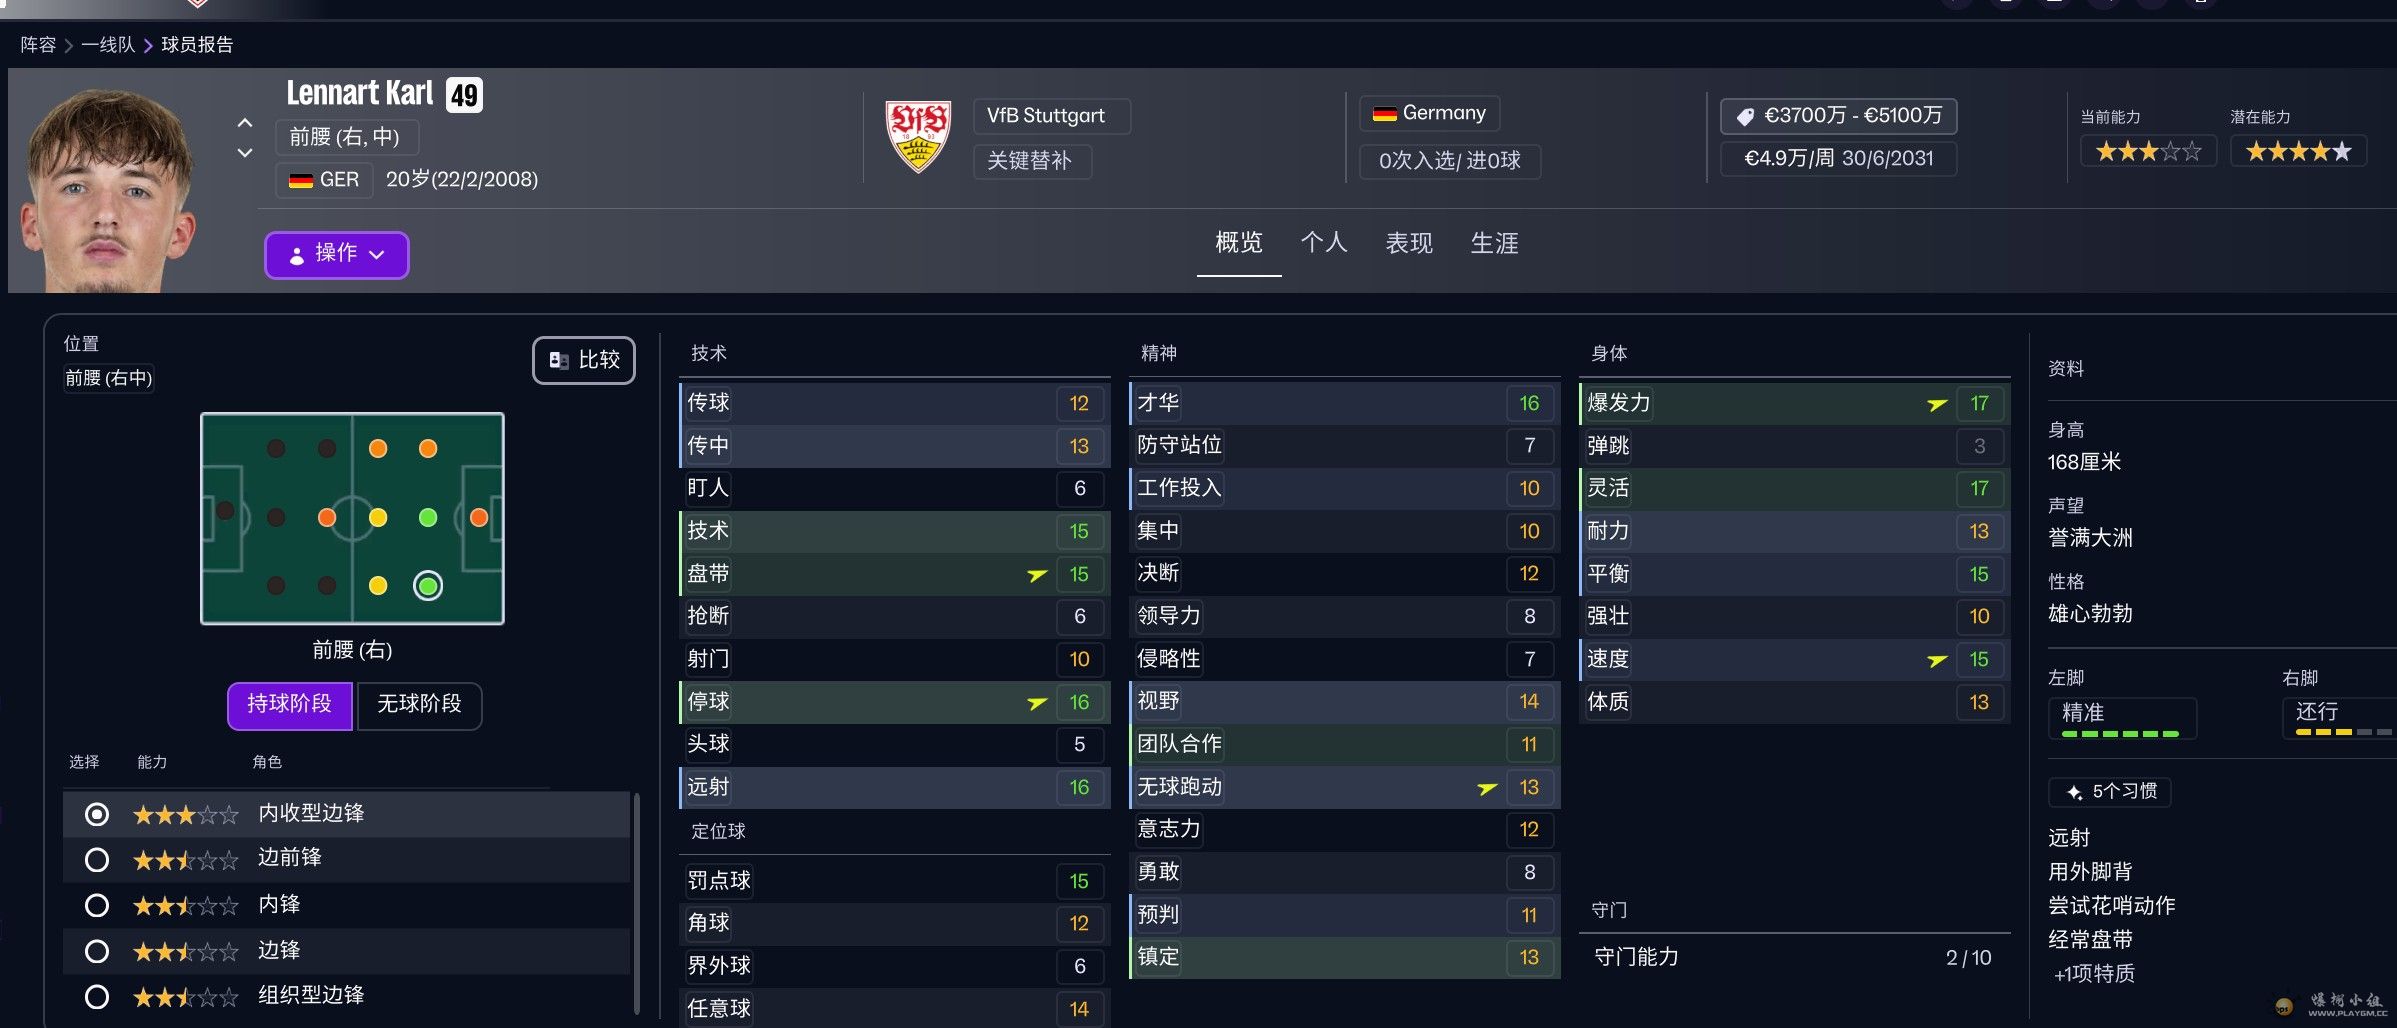Screen dimensions: 2397x1028
Task: Click the current ability star rating
Action: (2148, 152)
